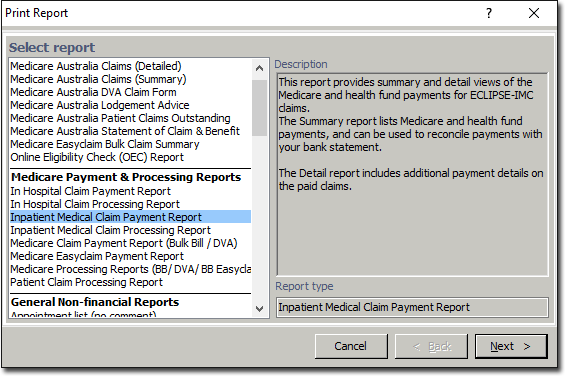Click the report list scrollbar thumb
This screenshot has width=565, height=376.
click(259, 108)
